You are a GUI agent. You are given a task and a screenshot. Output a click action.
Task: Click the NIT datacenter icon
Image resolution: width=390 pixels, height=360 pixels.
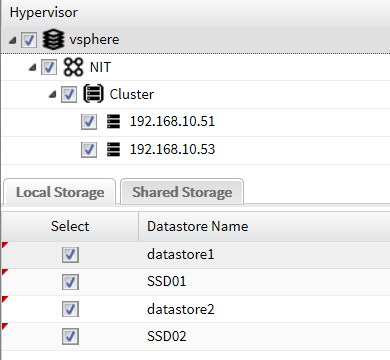[x=73, y=67]
